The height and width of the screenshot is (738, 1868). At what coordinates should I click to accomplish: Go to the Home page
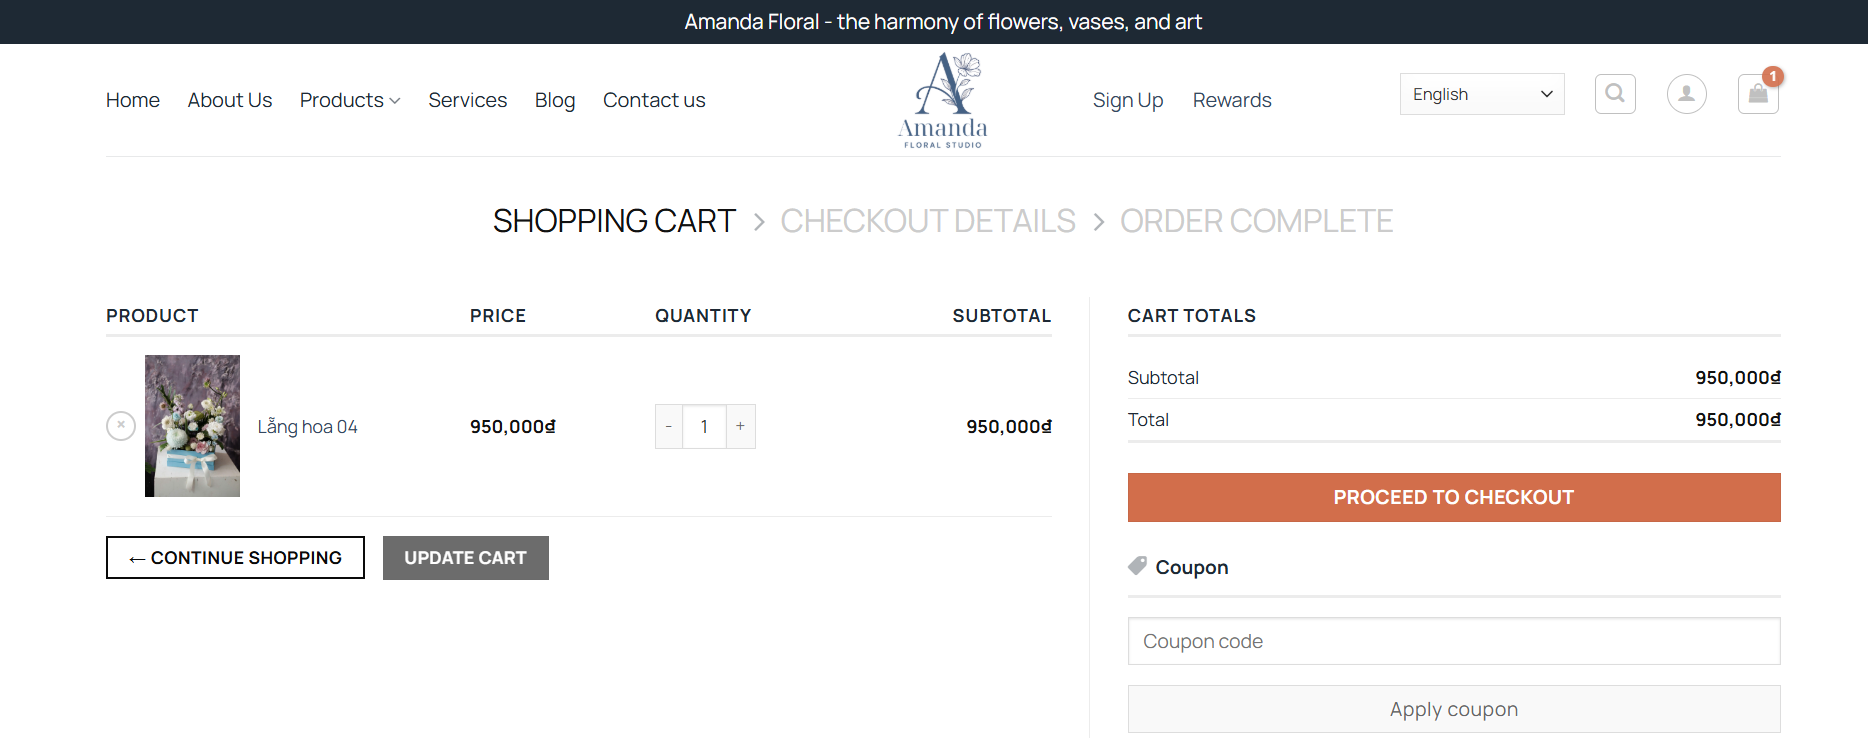(x=133, y=100)
